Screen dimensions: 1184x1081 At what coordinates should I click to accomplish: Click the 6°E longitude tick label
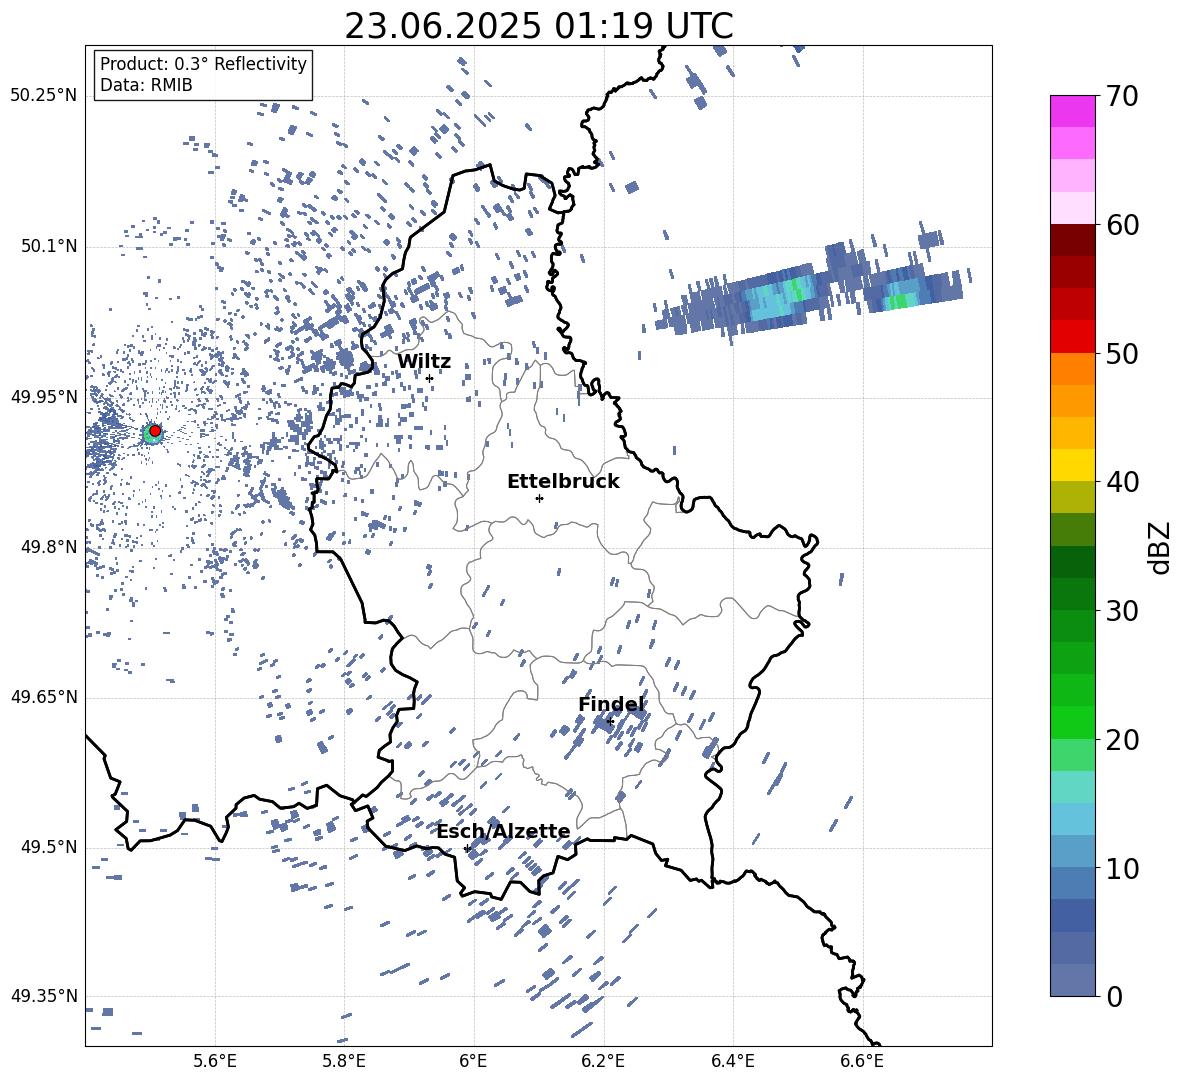473,1061
